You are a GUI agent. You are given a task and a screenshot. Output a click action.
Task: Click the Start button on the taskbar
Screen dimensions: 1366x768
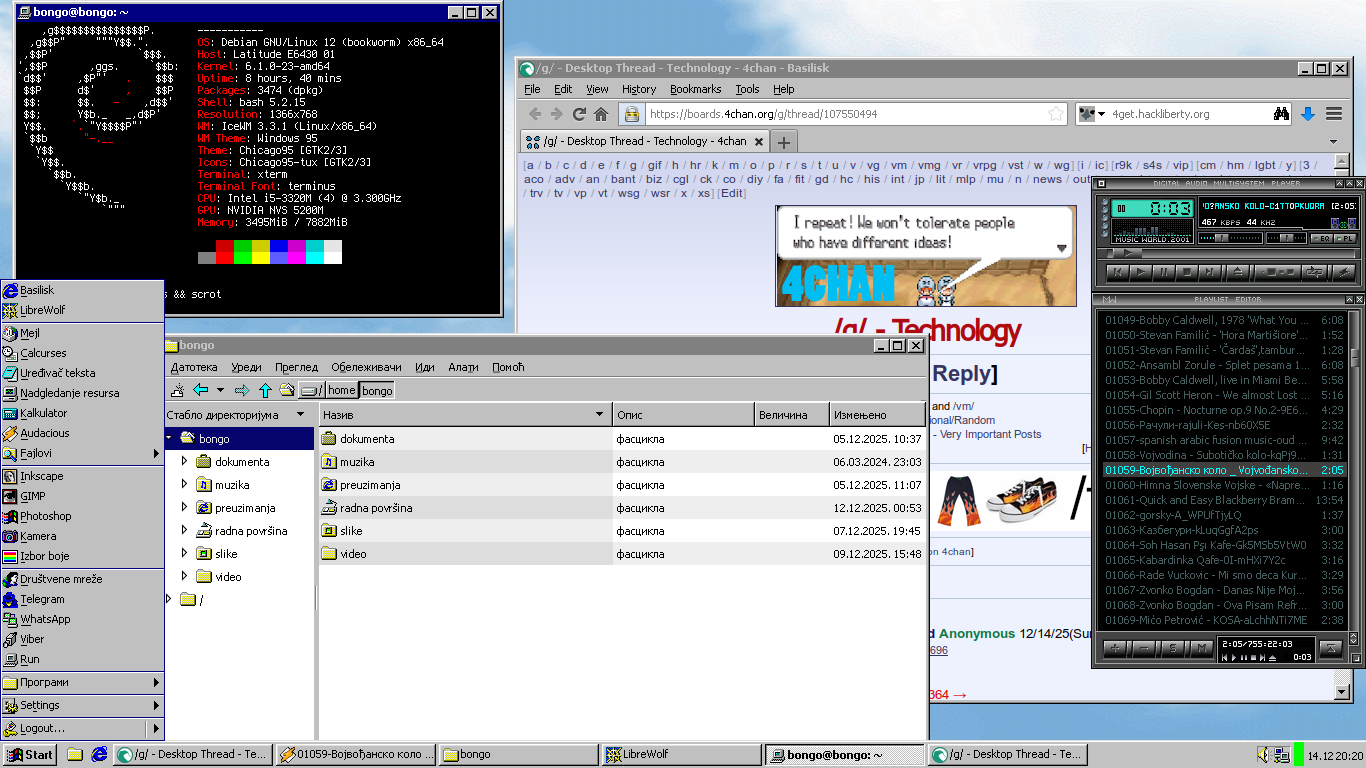(x=30, y=755)
